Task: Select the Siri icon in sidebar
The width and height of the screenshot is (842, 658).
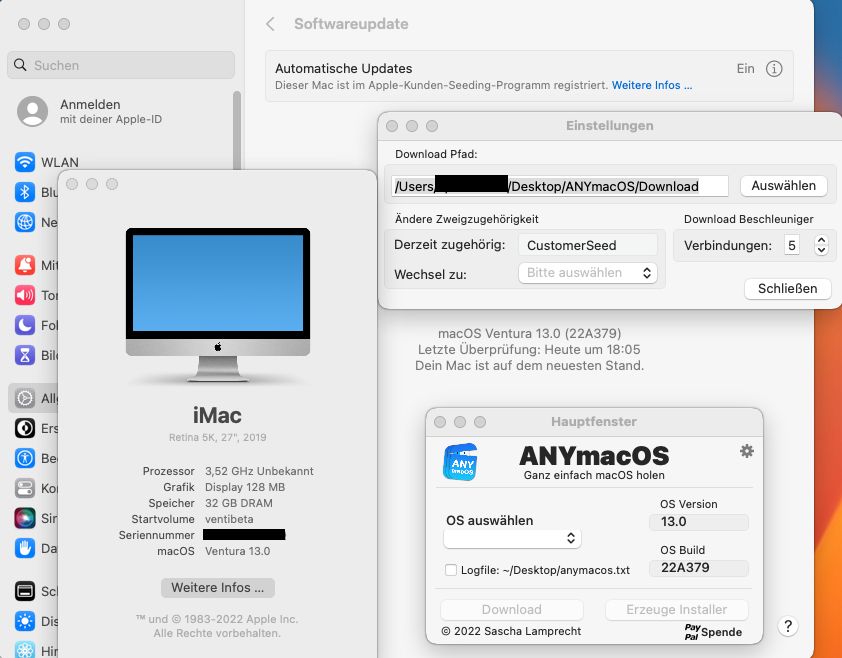Action: (x=25, y=518)
